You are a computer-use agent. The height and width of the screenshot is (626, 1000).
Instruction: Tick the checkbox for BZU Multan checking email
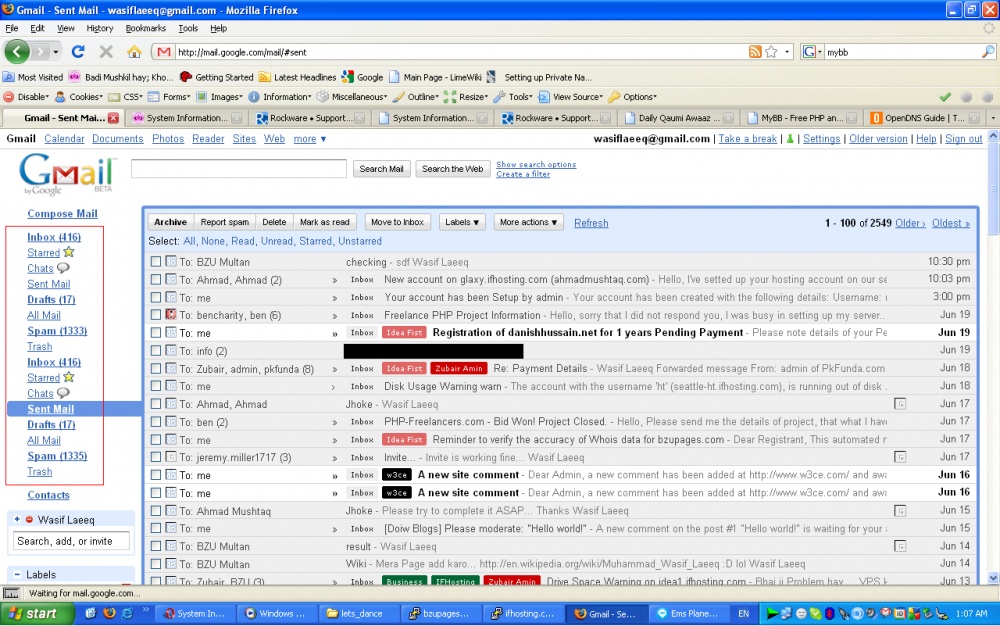tap(156, 262)
